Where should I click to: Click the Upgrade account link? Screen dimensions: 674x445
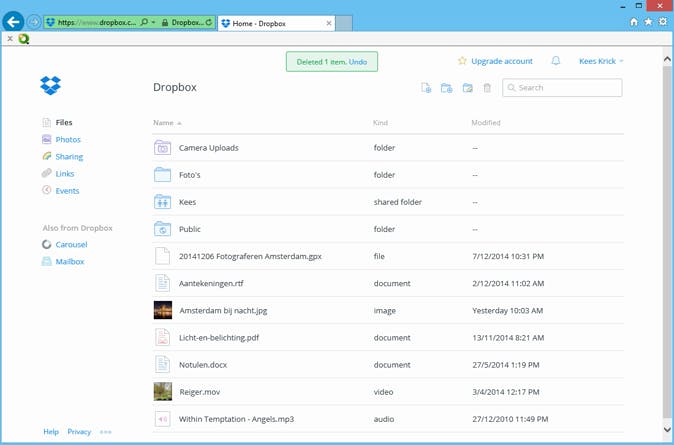pos(502,61)
